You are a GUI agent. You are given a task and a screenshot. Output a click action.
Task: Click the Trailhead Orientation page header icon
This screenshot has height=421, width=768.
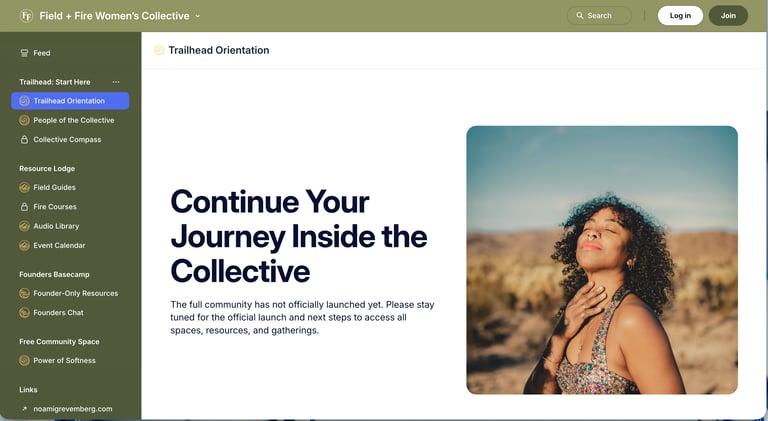159,50
